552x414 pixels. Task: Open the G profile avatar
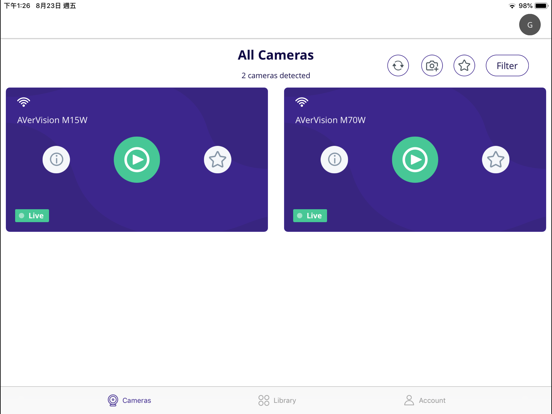coord(529,25)
